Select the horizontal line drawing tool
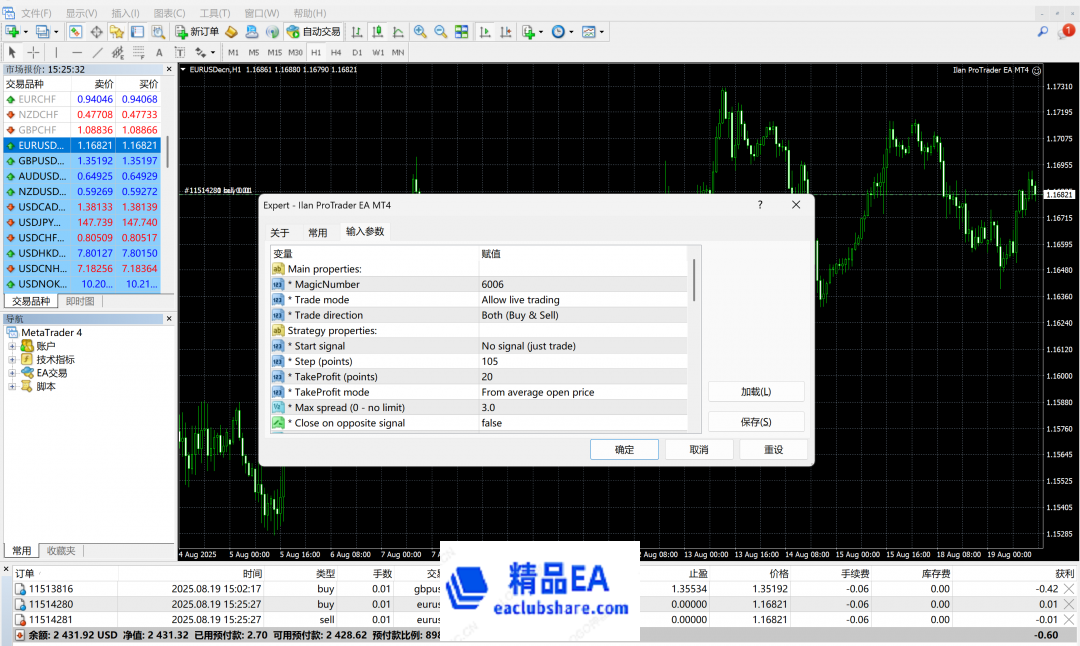 77,52
